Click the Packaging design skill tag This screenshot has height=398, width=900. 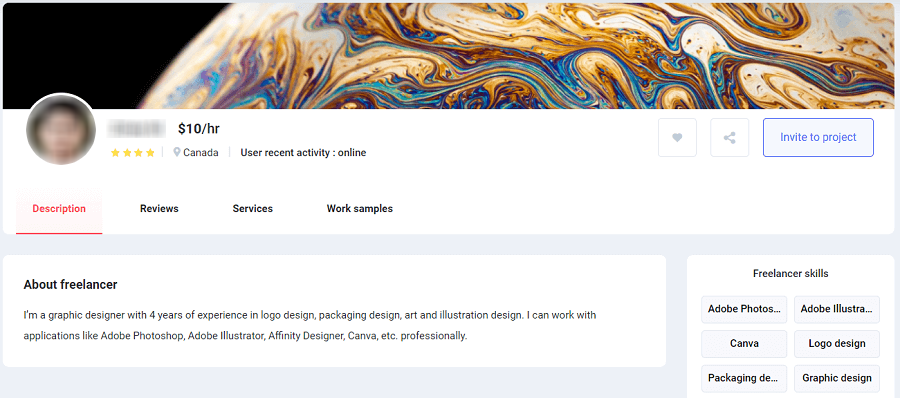[x=744, y=378]
